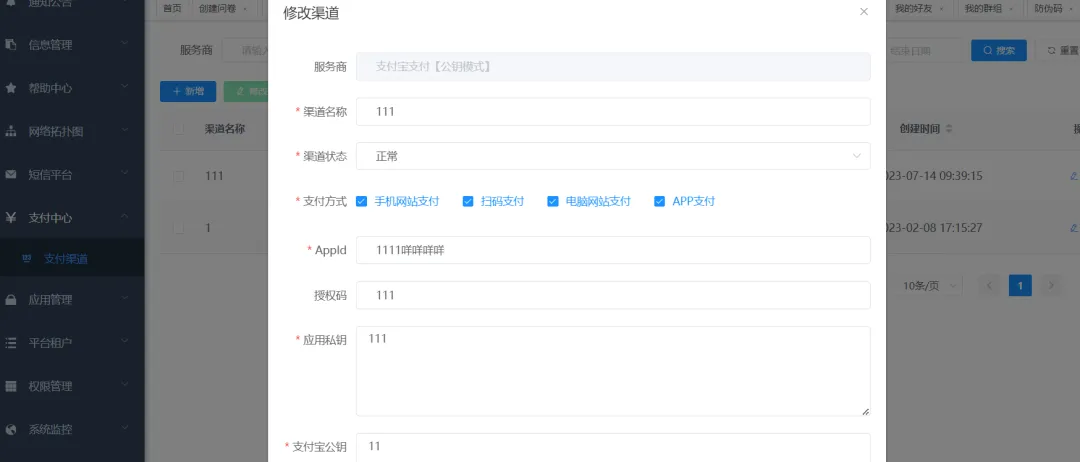
Task: Uncheck 电脑网站支付 payment method
Action: 552,202
